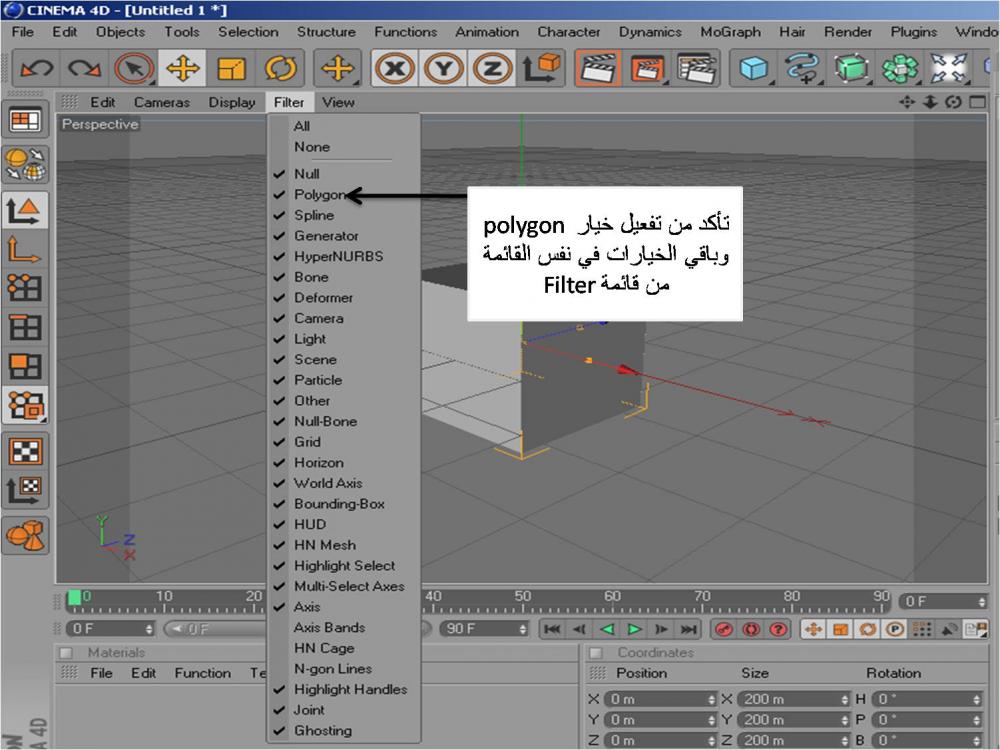The height and width of the screenshot is (750, 1000).
Task: Add a HyperNURBS object
Action: coord(851,68)
